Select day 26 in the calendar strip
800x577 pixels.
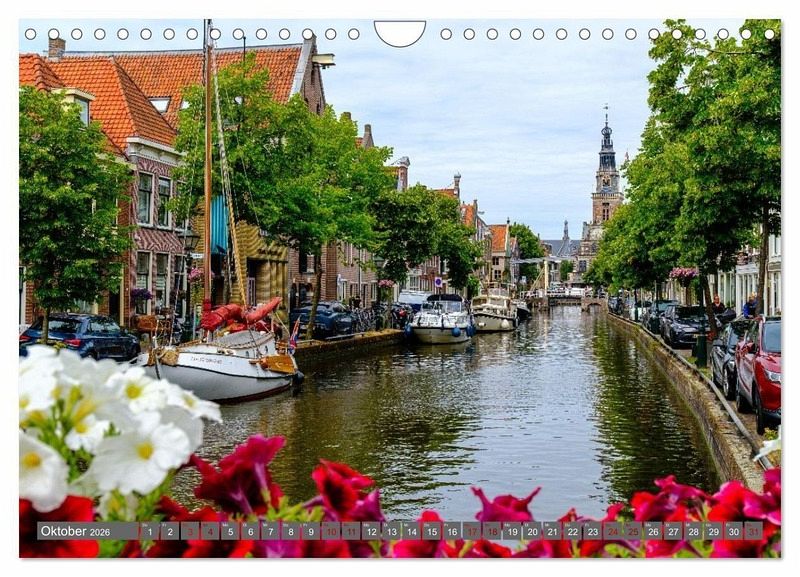[x=653, y=531]
